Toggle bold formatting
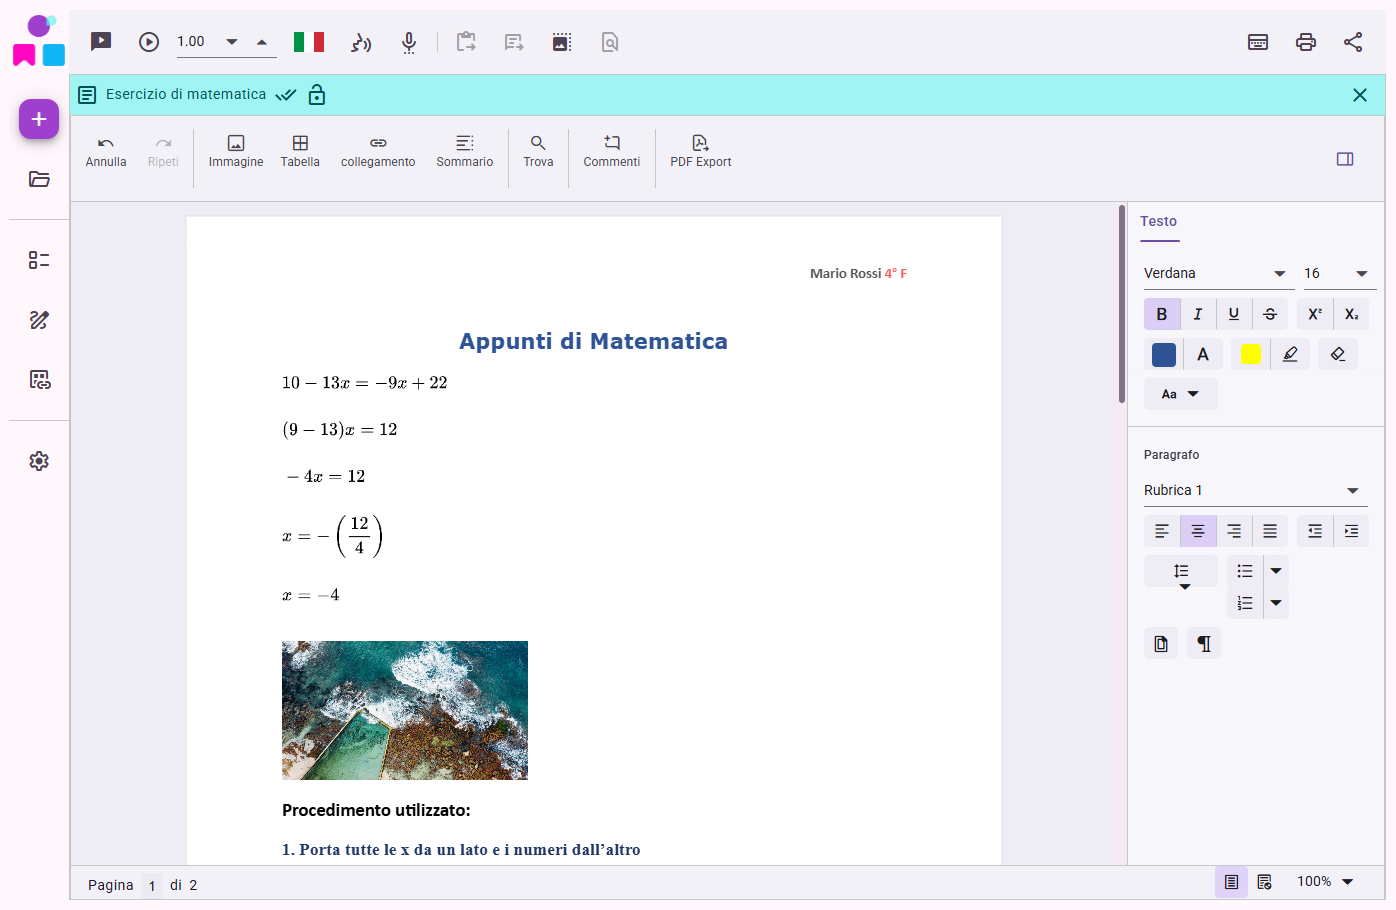The image size is (1396, 910). pyautogui.click(x=1162, y=314)
